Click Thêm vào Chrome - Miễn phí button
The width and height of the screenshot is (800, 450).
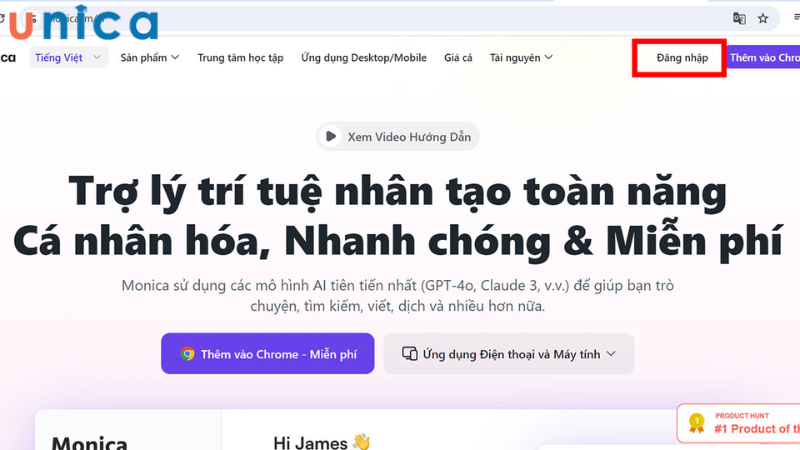click(x=267, y=354)
